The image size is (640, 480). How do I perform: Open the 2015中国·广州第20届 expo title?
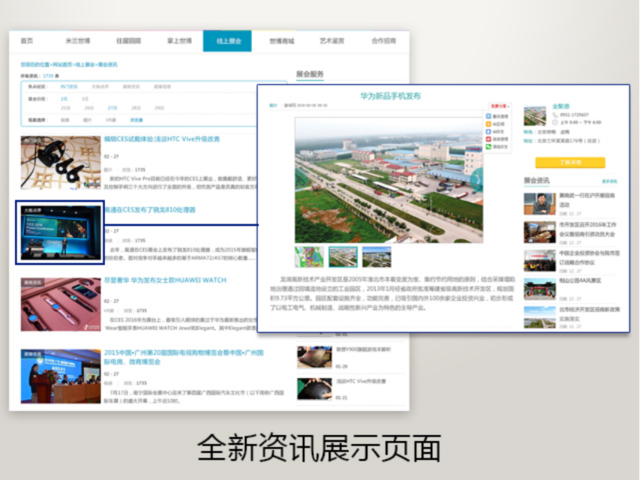184,357
